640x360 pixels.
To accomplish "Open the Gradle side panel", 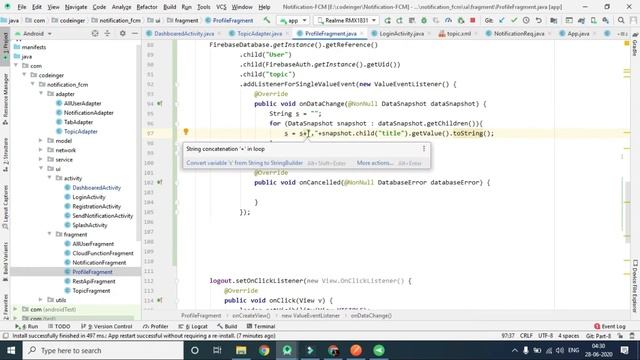I will pyautogui.click(x=635, y=45).
